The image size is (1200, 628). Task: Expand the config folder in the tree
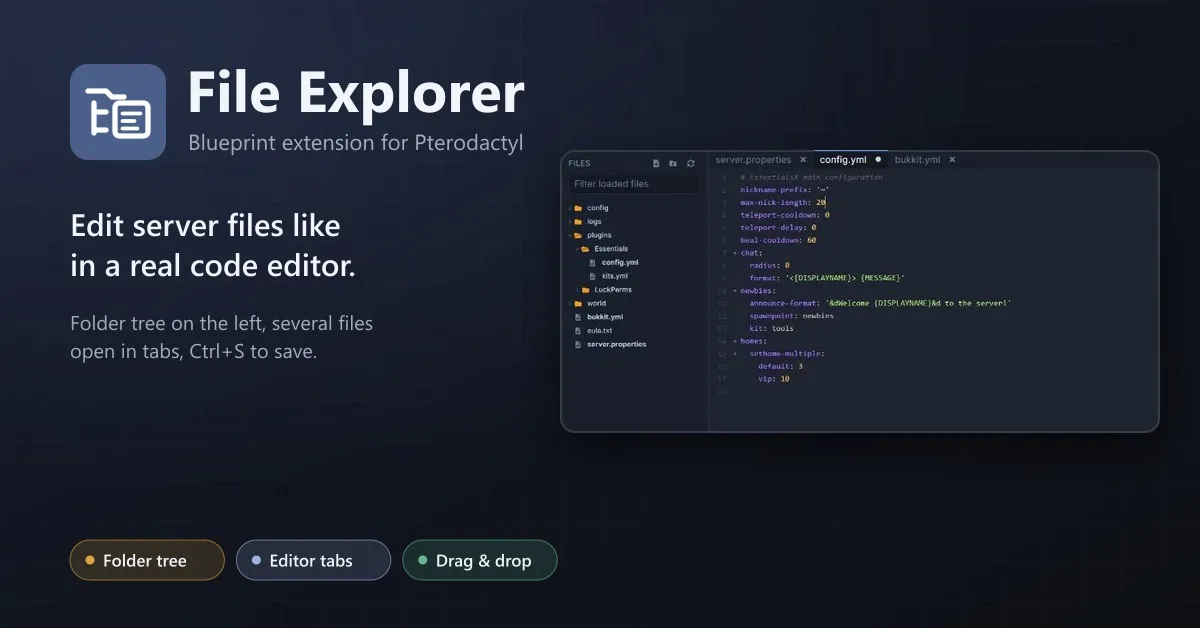(571, 208)
